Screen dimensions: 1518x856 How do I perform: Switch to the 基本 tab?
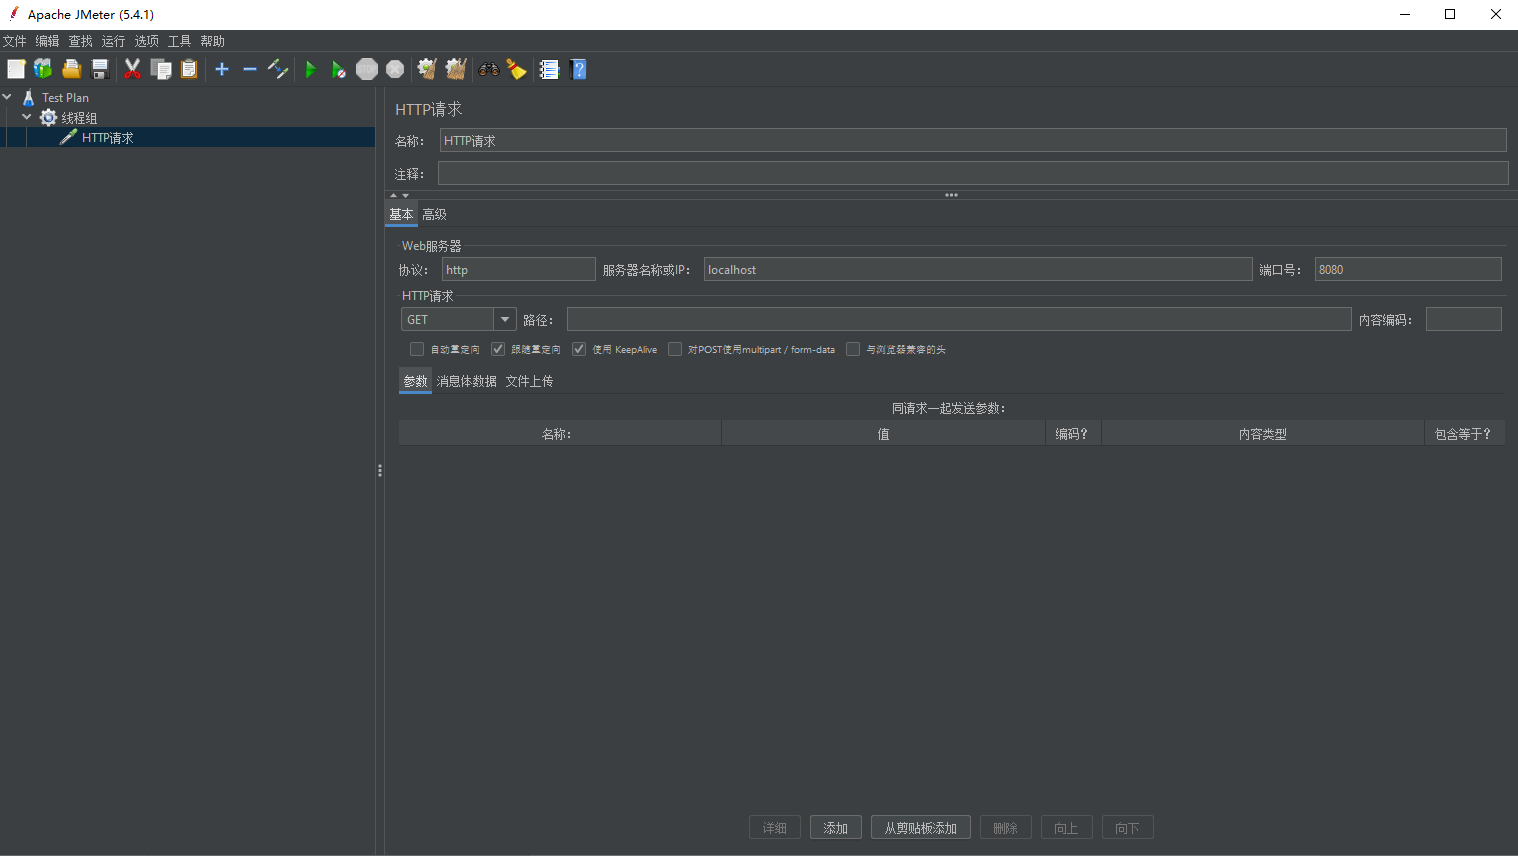[401, 214]
